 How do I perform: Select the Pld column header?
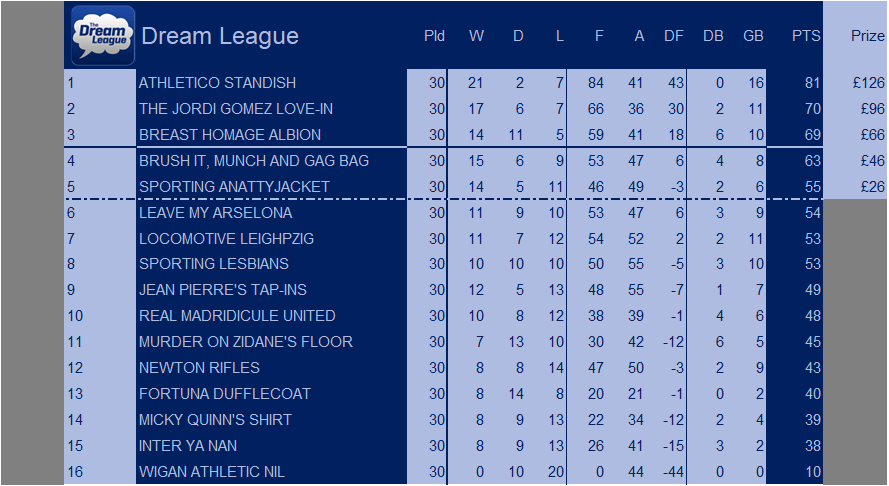[434, 36]
